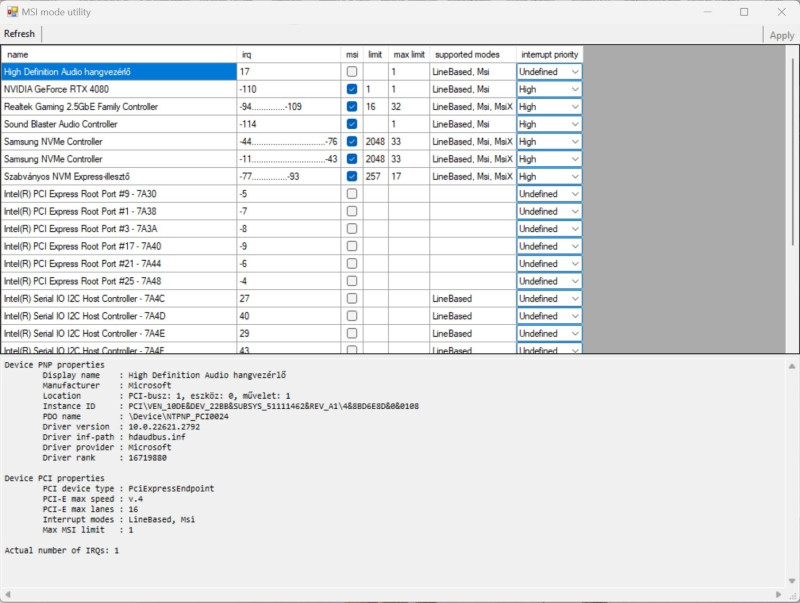Image resolution: width=800 pixels, height=603 pixels.
Task: Uncheck MSI for Samsung NVMe Controller irq -11
Action: (352, 159)
